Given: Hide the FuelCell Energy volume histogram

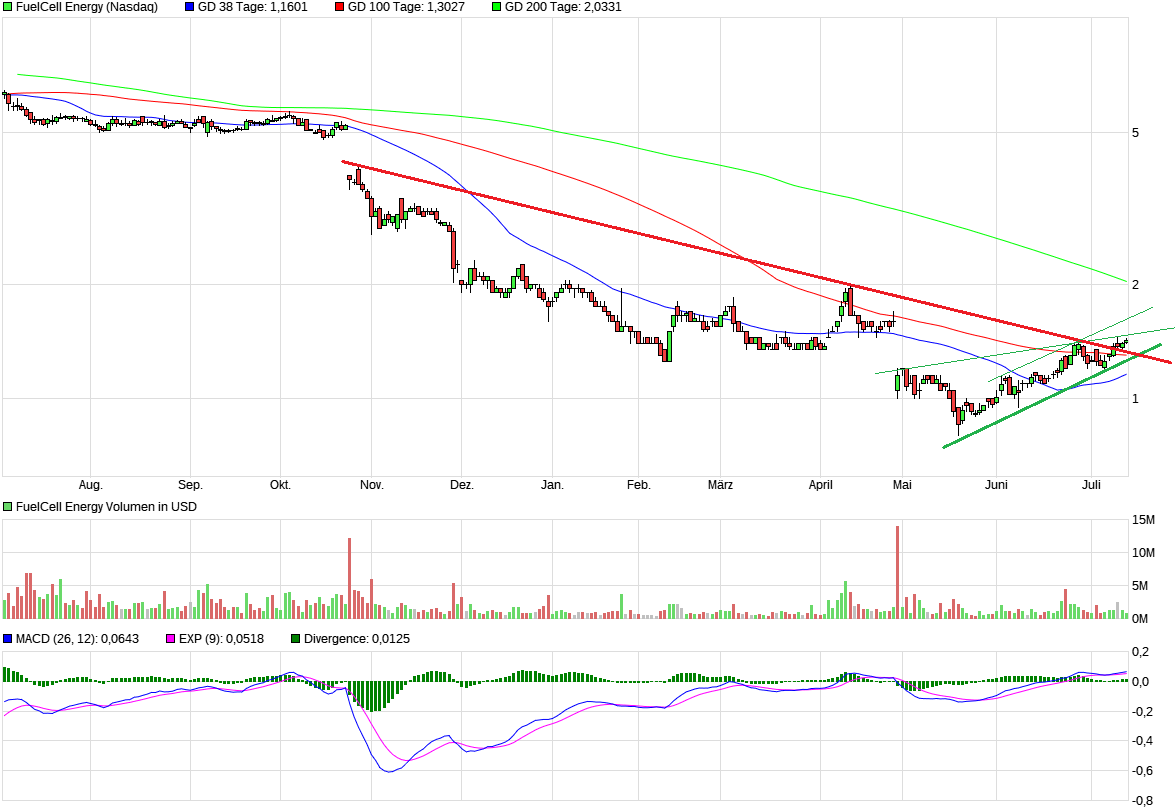Looking at the screenshot, I should [x=8, y=506].
